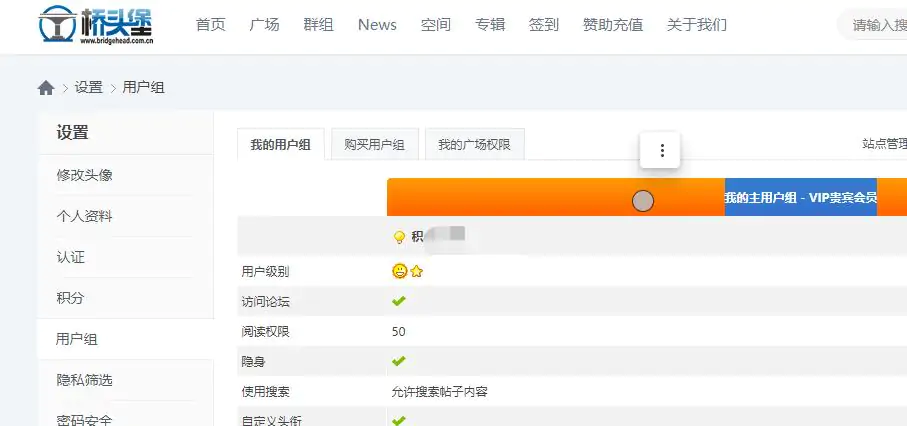Click the 隐身 row label

(x=253, y=362)
